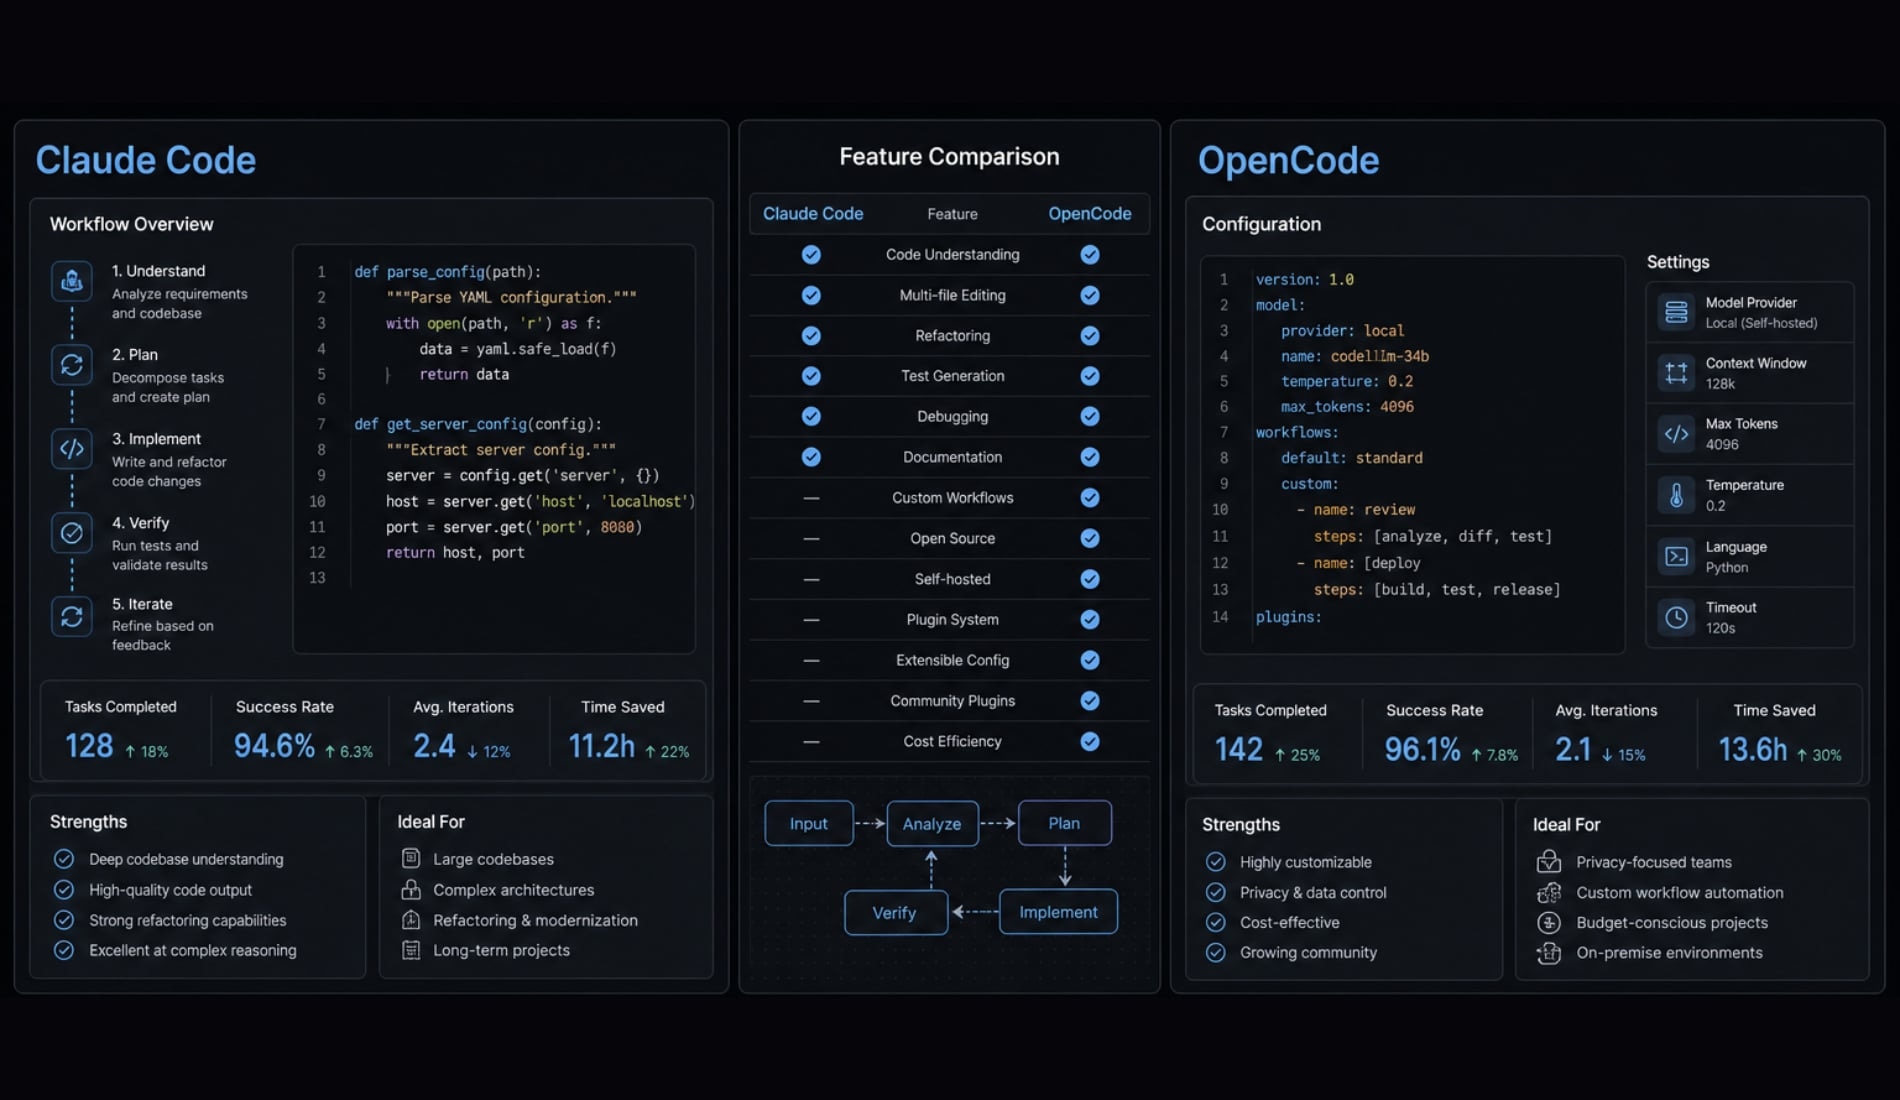This screenshot has width=1900, height=1100.
Task: Click the 'return host, port' code line
Action: (455, 552)
